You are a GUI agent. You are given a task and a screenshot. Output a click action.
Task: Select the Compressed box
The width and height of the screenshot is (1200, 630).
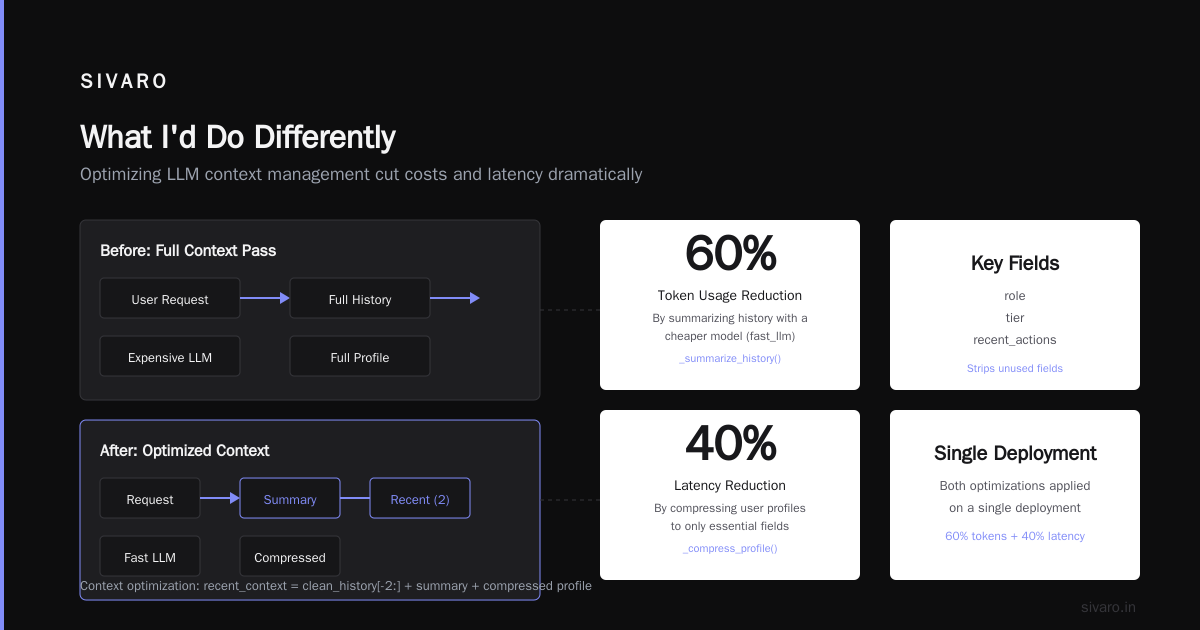(290, 556)
